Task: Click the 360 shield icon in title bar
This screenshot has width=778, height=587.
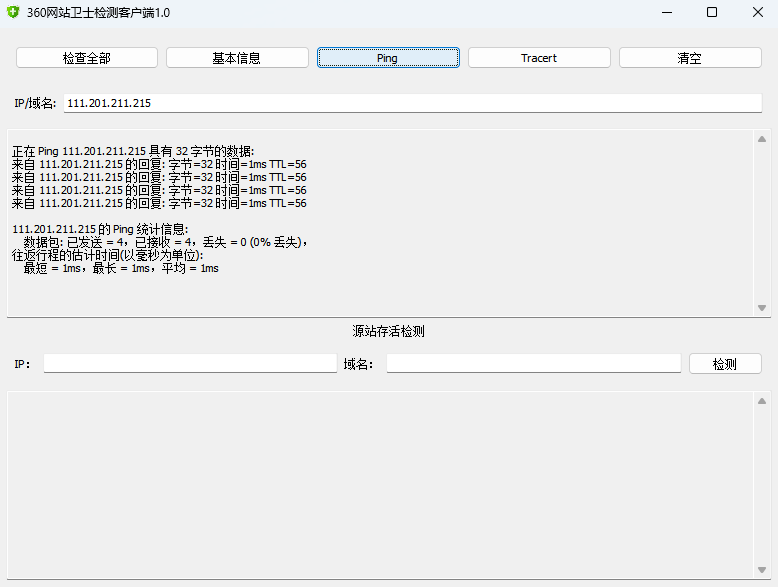Action: click(x=13, y=12)
